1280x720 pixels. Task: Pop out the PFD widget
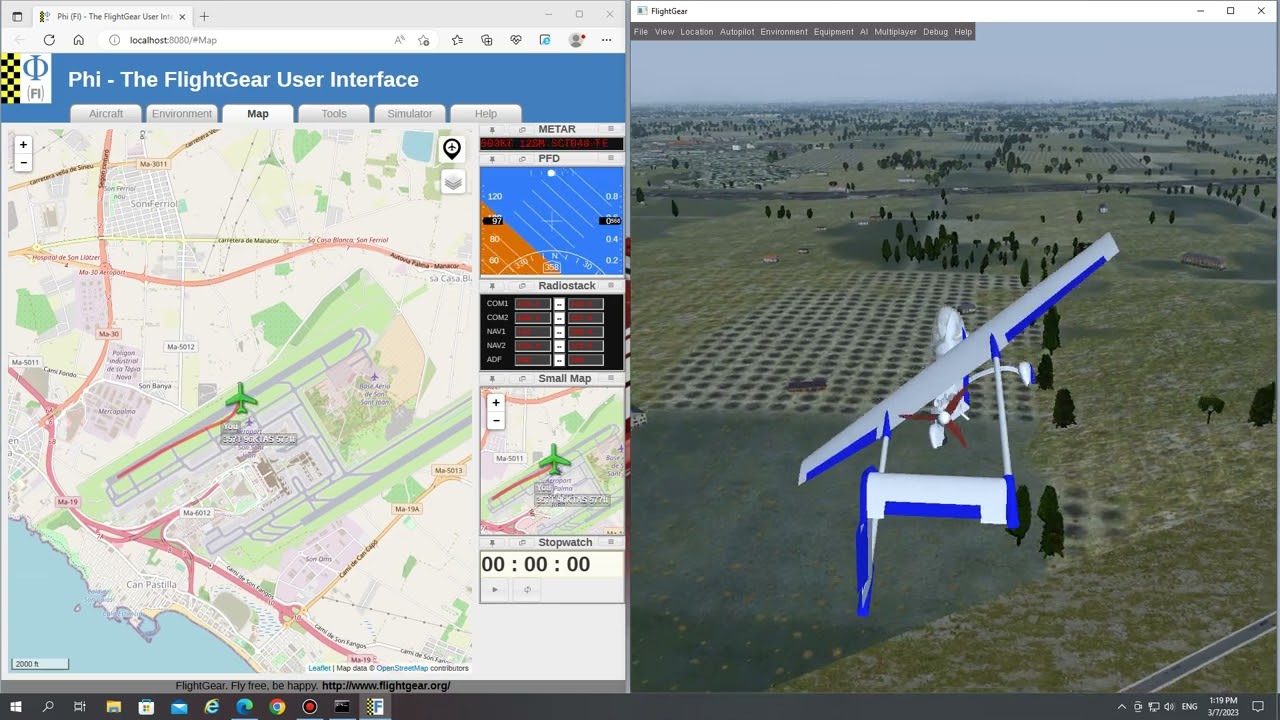[521, 159]
